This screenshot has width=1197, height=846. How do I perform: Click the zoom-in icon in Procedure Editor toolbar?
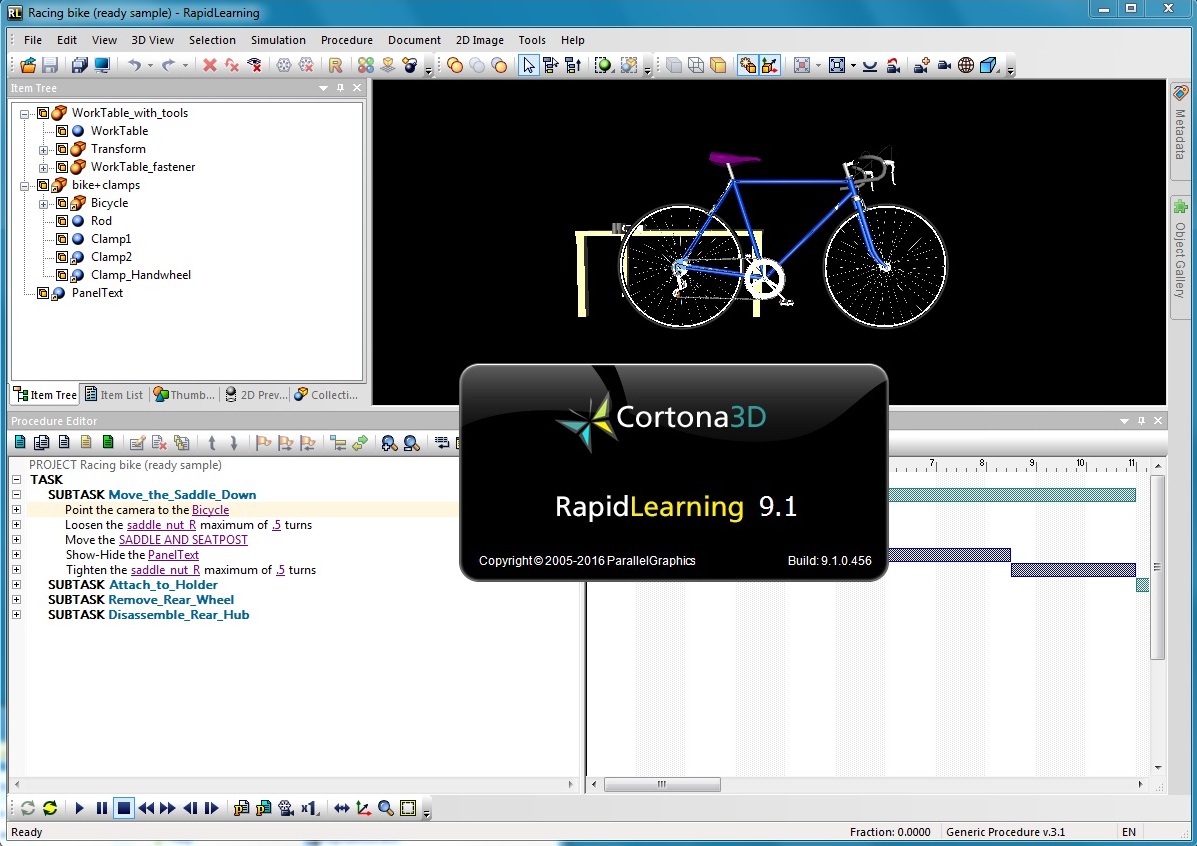389,443
